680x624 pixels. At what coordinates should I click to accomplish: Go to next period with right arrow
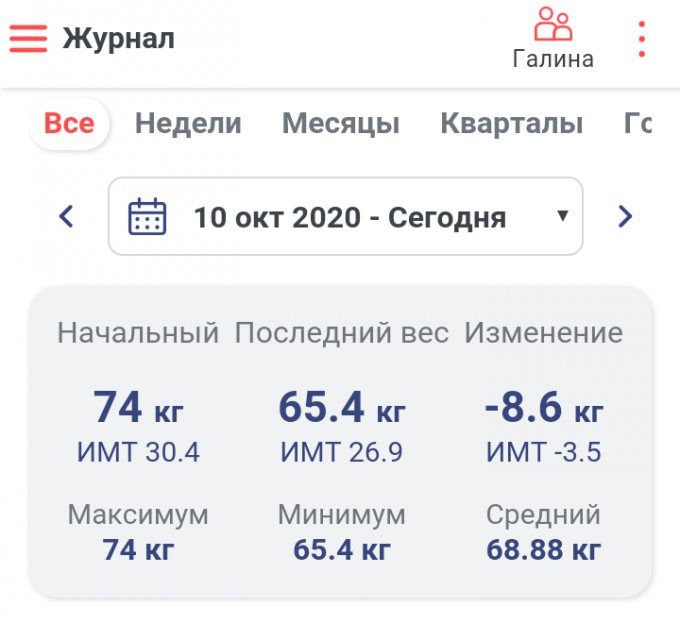click(625, 216)
